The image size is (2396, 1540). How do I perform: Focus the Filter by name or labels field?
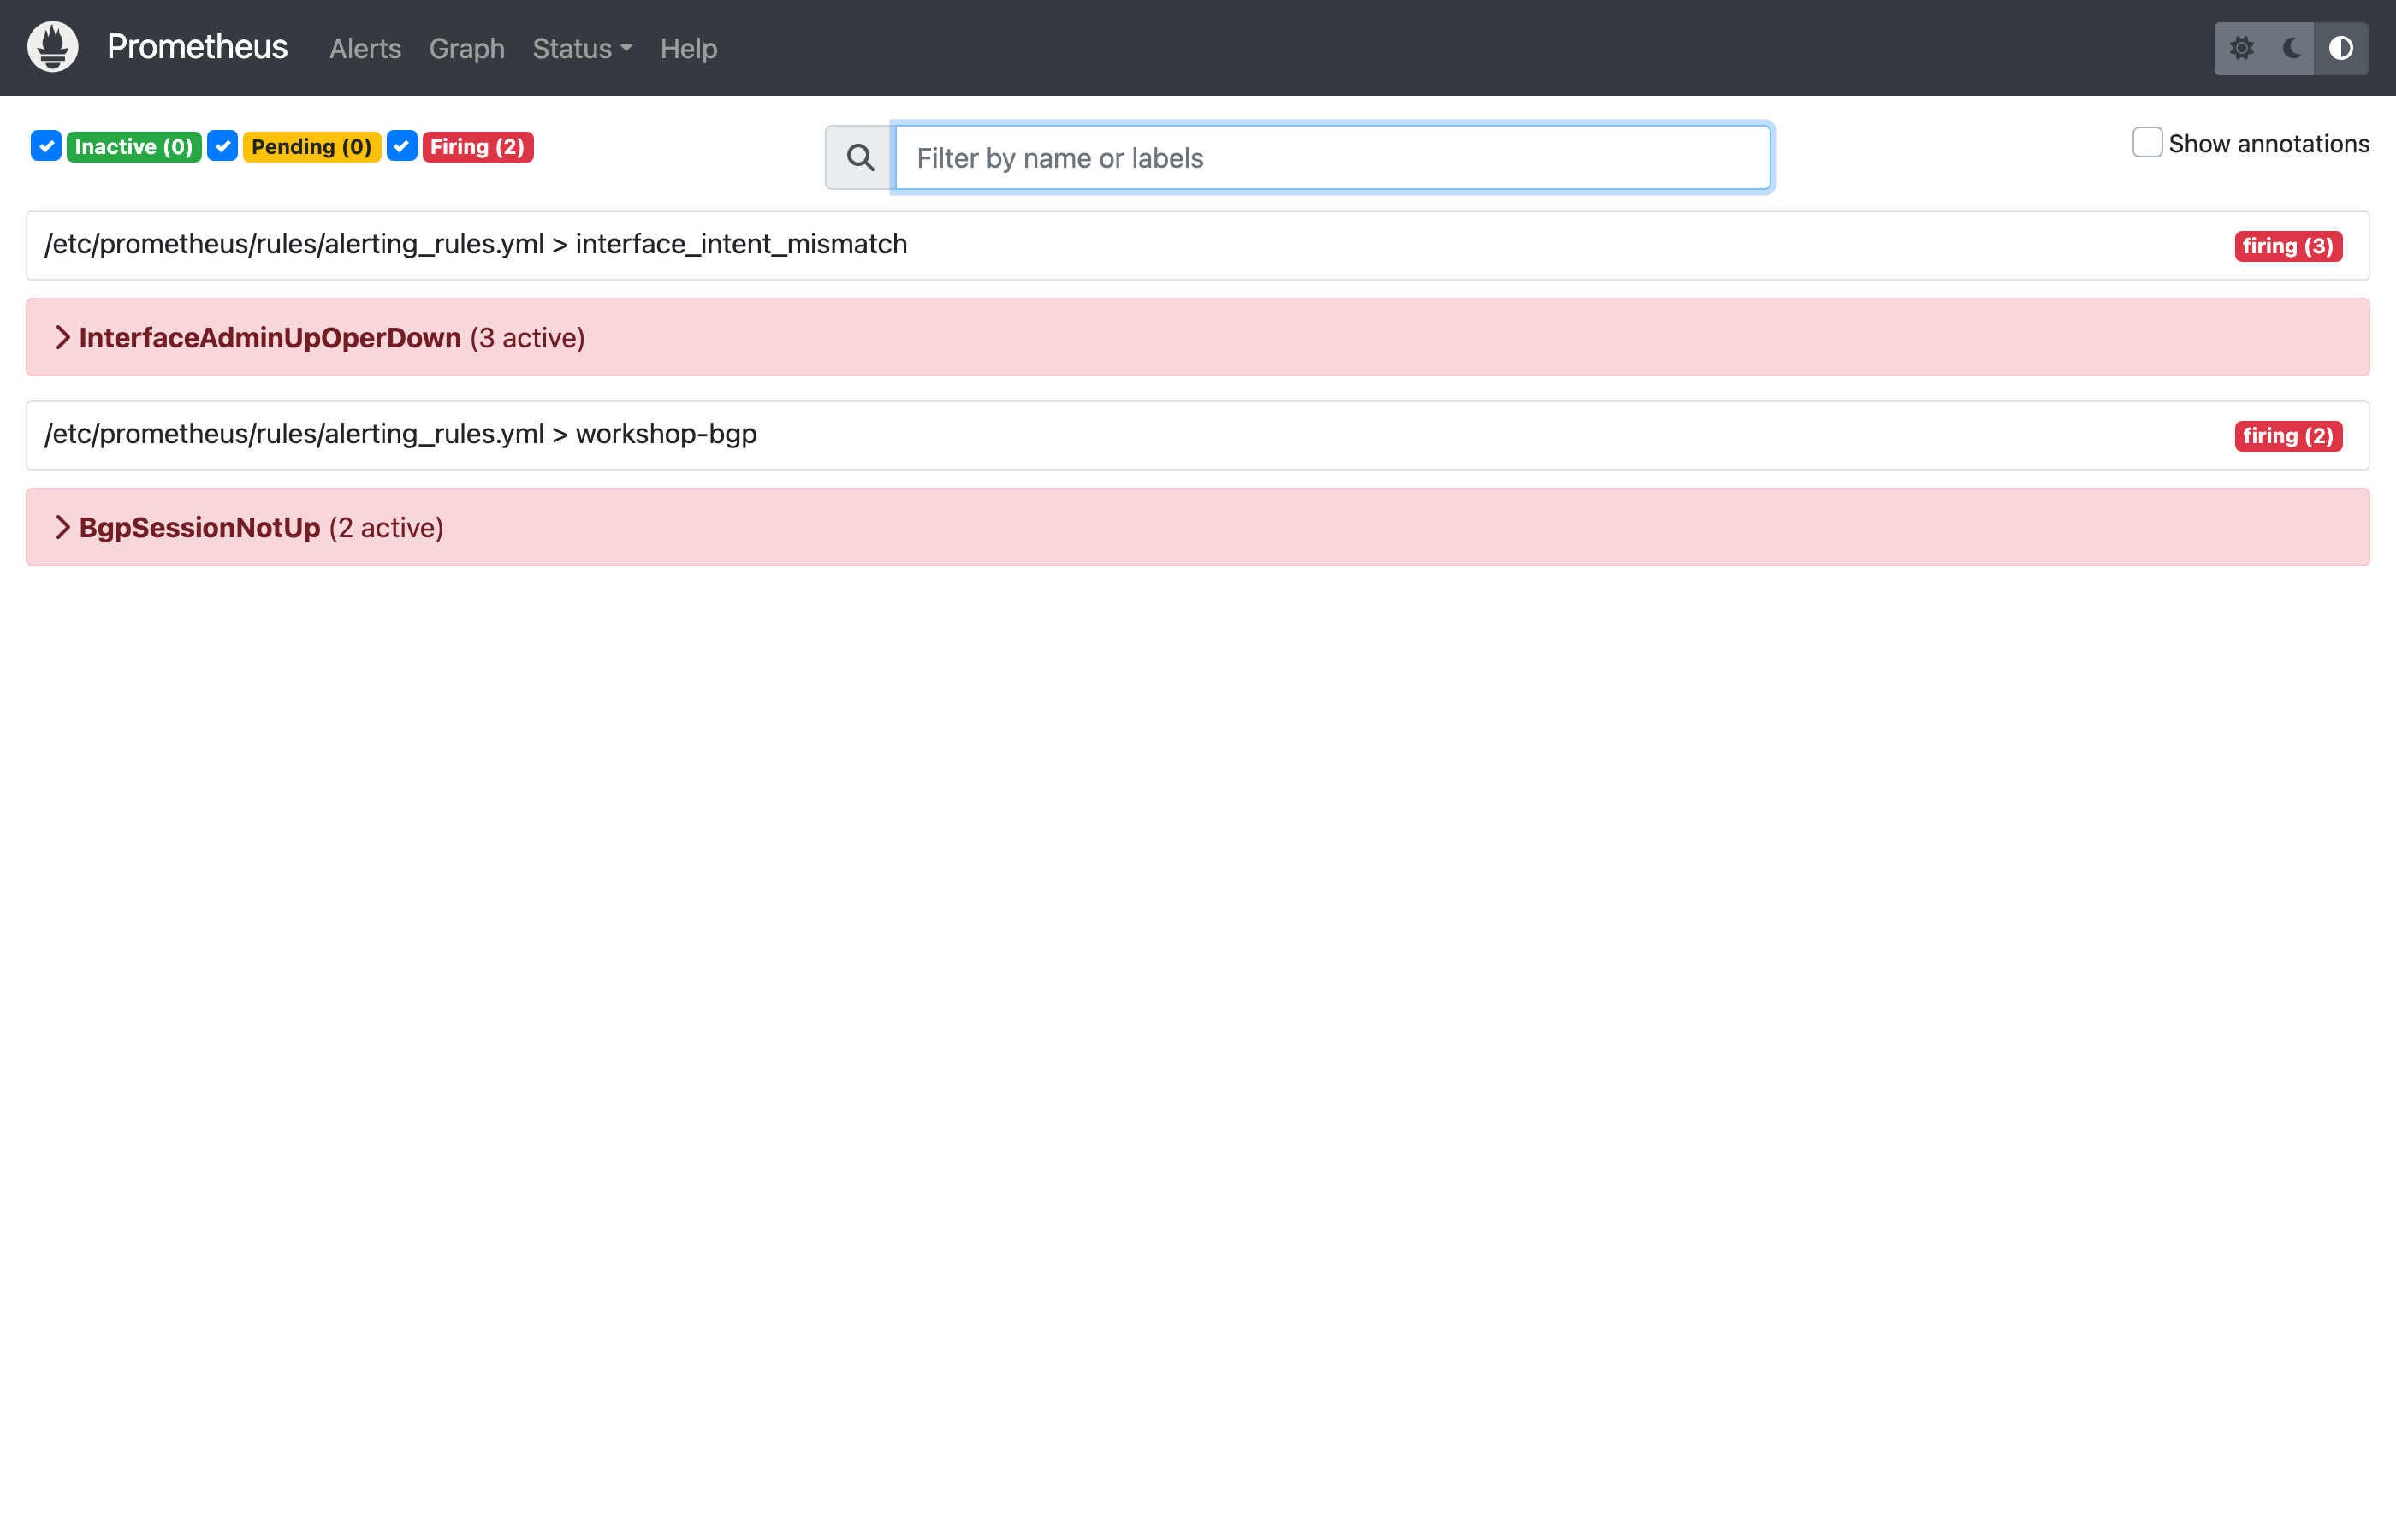click(x=1332, y=158)
